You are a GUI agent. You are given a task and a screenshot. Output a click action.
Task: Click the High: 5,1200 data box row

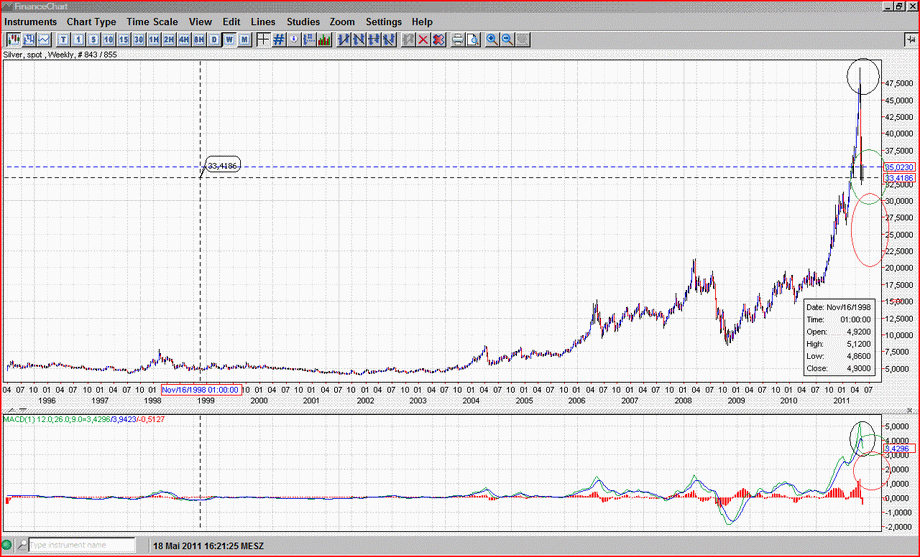point(838,344)
